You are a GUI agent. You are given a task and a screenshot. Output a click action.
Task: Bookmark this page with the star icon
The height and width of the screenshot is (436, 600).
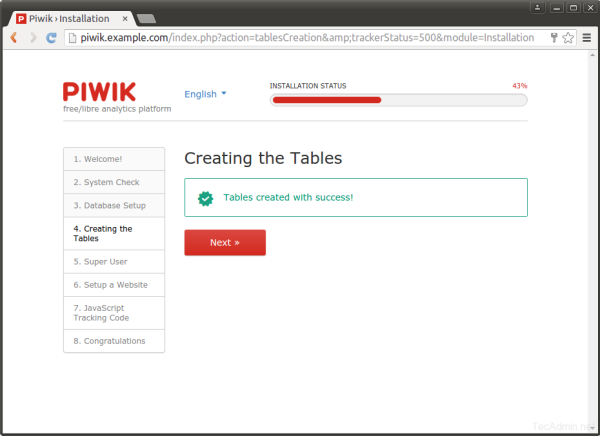coord(568,38)
